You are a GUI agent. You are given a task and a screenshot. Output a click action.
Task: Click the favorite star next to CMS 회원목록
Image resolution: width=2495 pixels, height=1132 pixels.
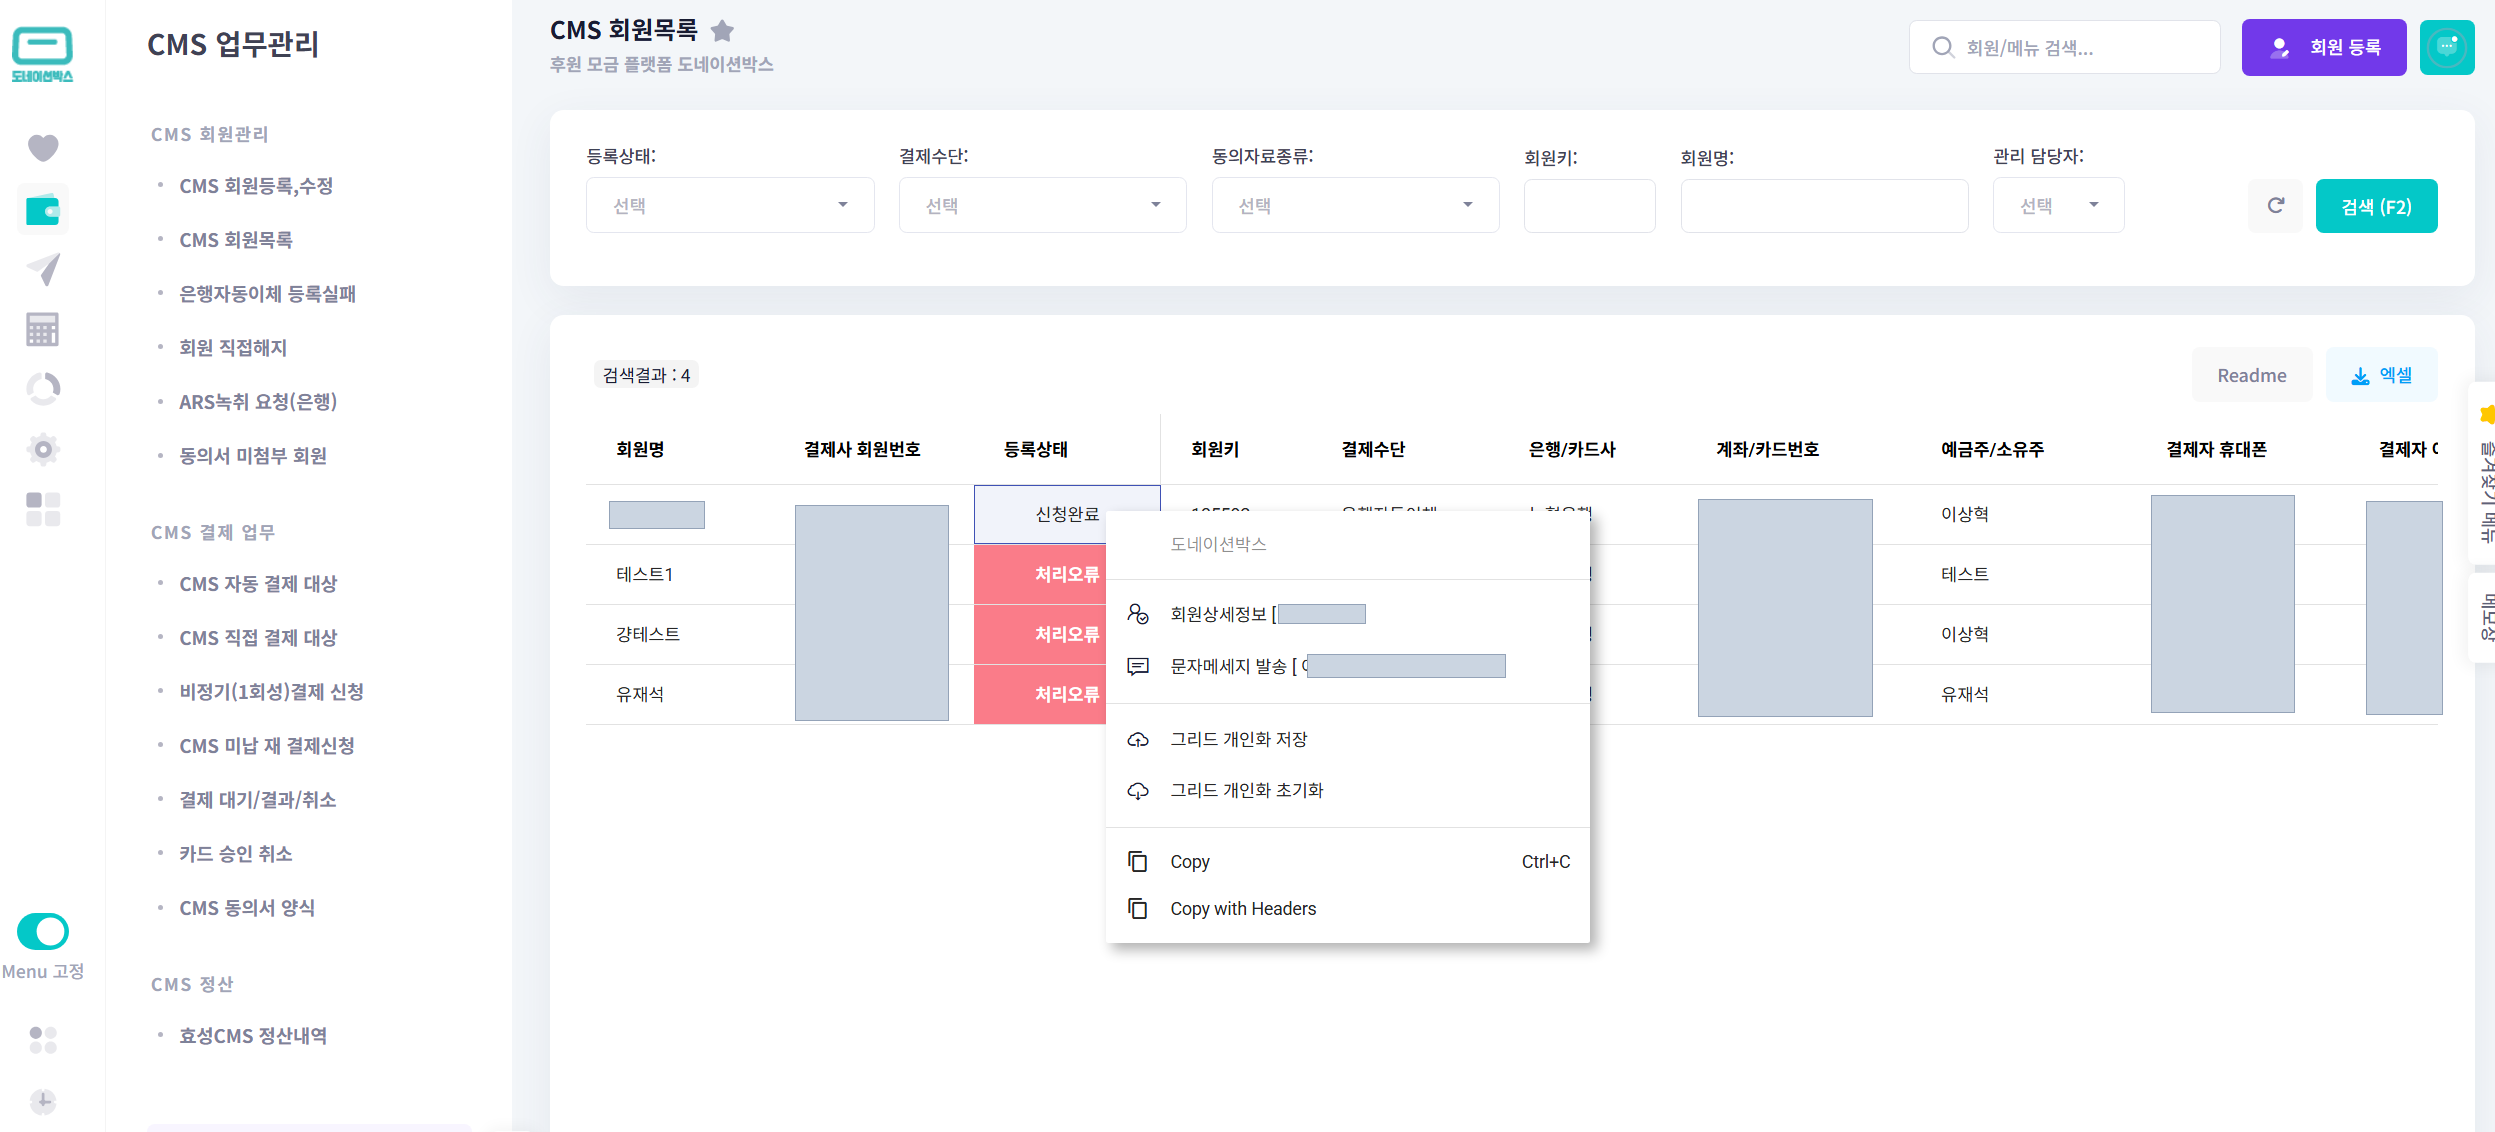click(722, 31)
